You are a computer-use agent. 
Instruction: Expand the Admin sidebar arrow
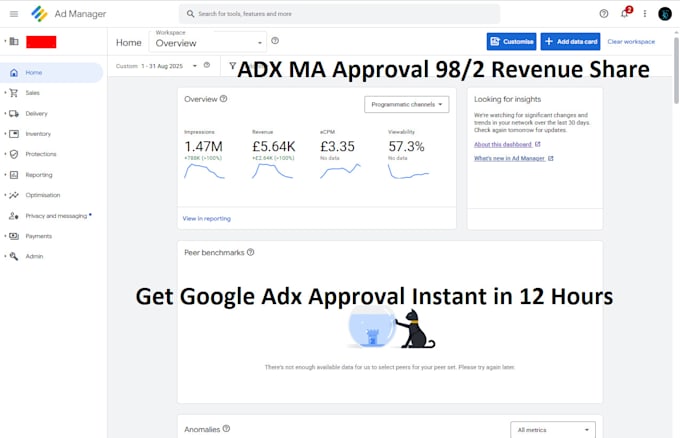[5, 256]
